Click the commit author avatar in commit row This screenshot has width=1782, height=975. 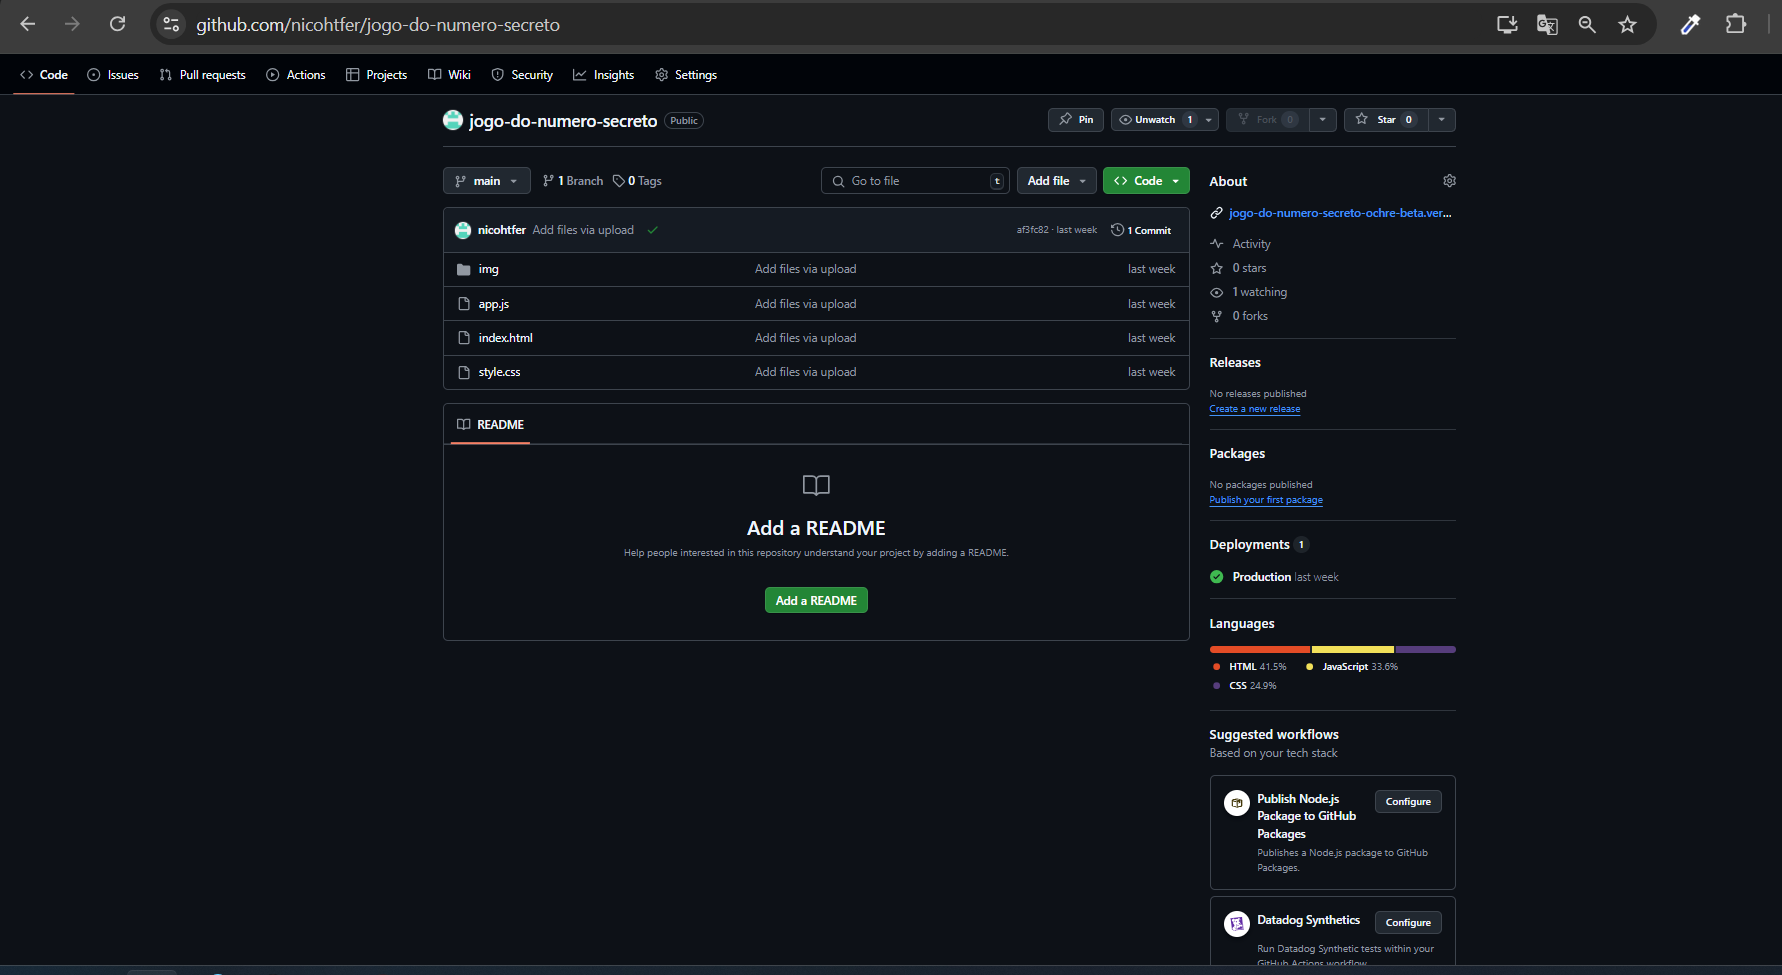(x=463, y=230)
